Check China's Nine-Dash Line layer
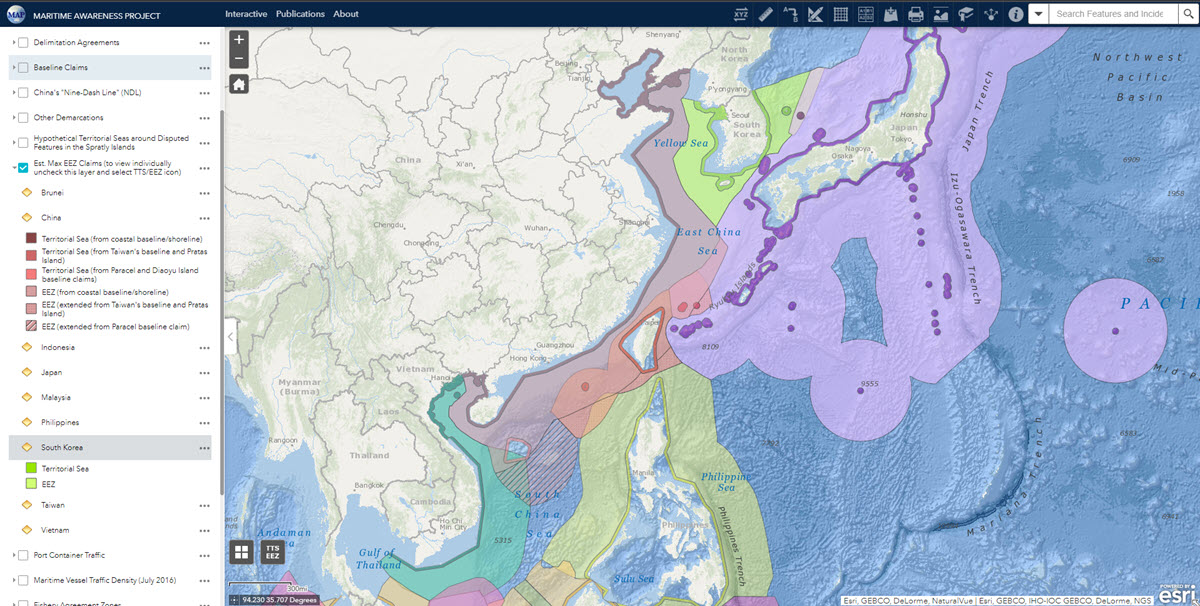 [23, 92]
